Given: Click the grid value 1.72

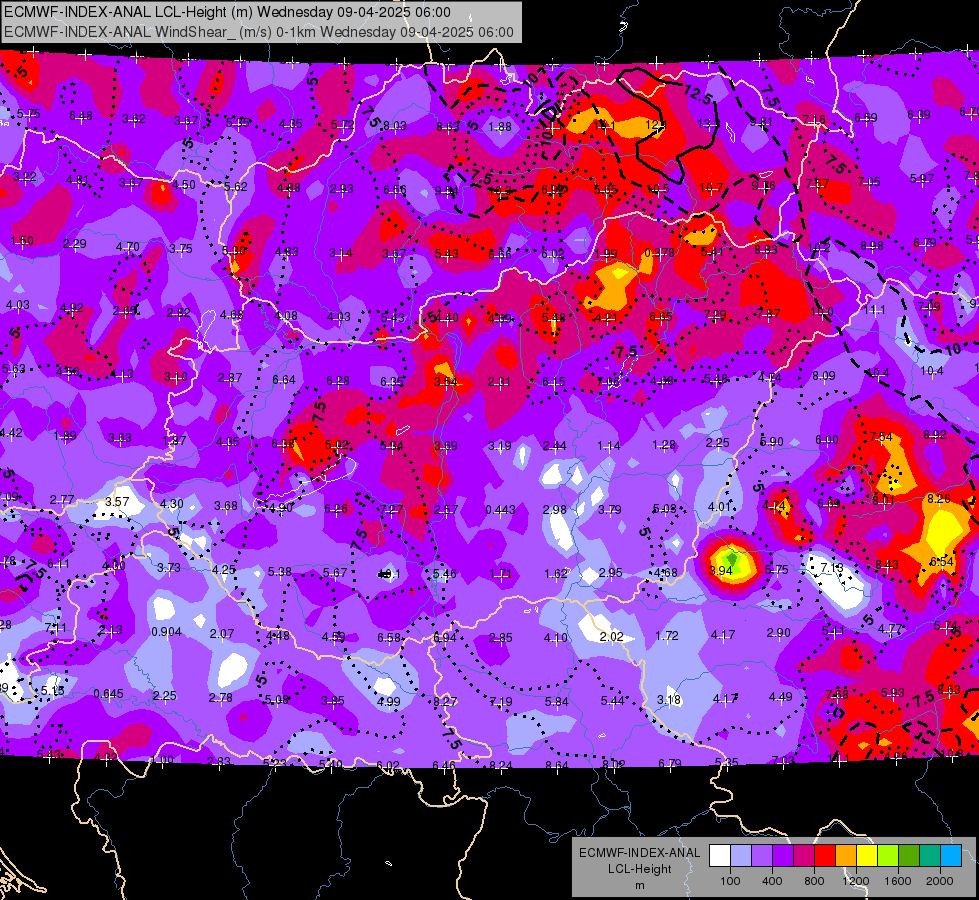Looking at the screenshot, I should [667, 636].
